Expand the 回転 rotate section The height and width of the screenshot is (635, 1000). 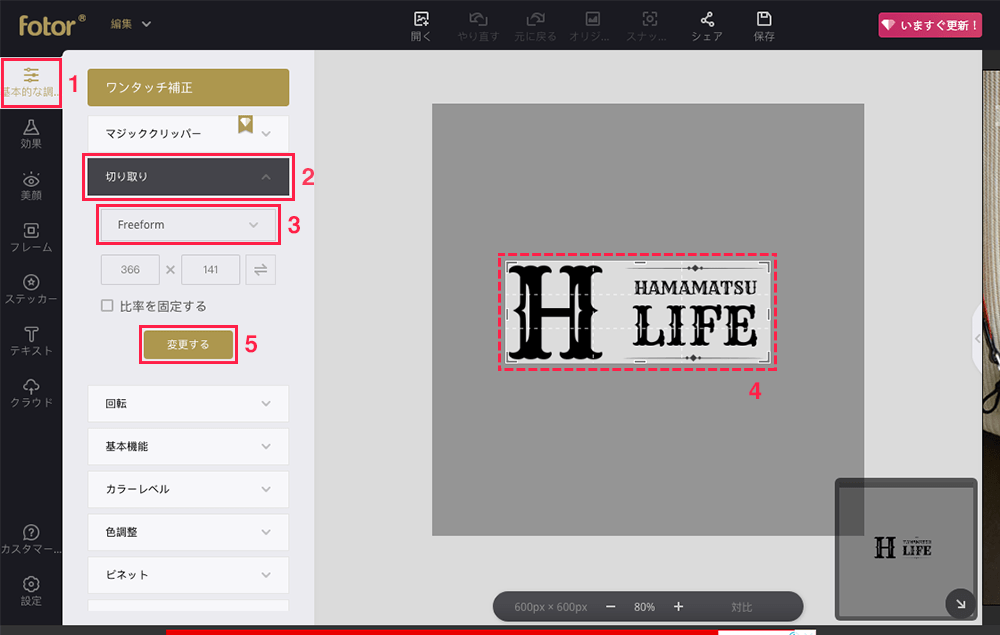(188, 404)
